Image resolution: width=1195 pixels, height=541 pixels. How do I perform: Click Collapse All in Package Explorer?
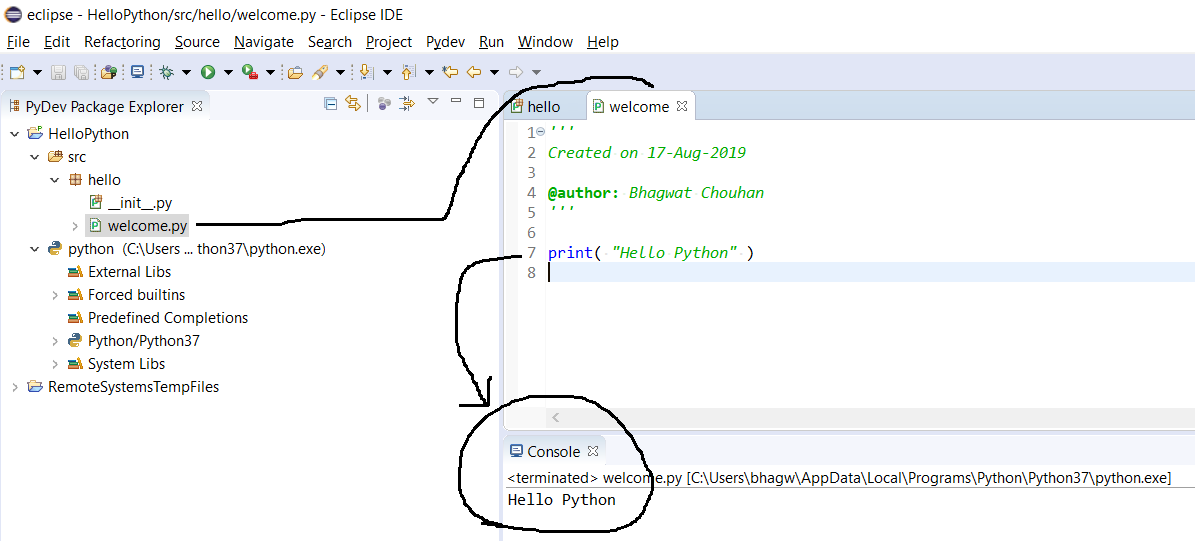pos(330,103)
